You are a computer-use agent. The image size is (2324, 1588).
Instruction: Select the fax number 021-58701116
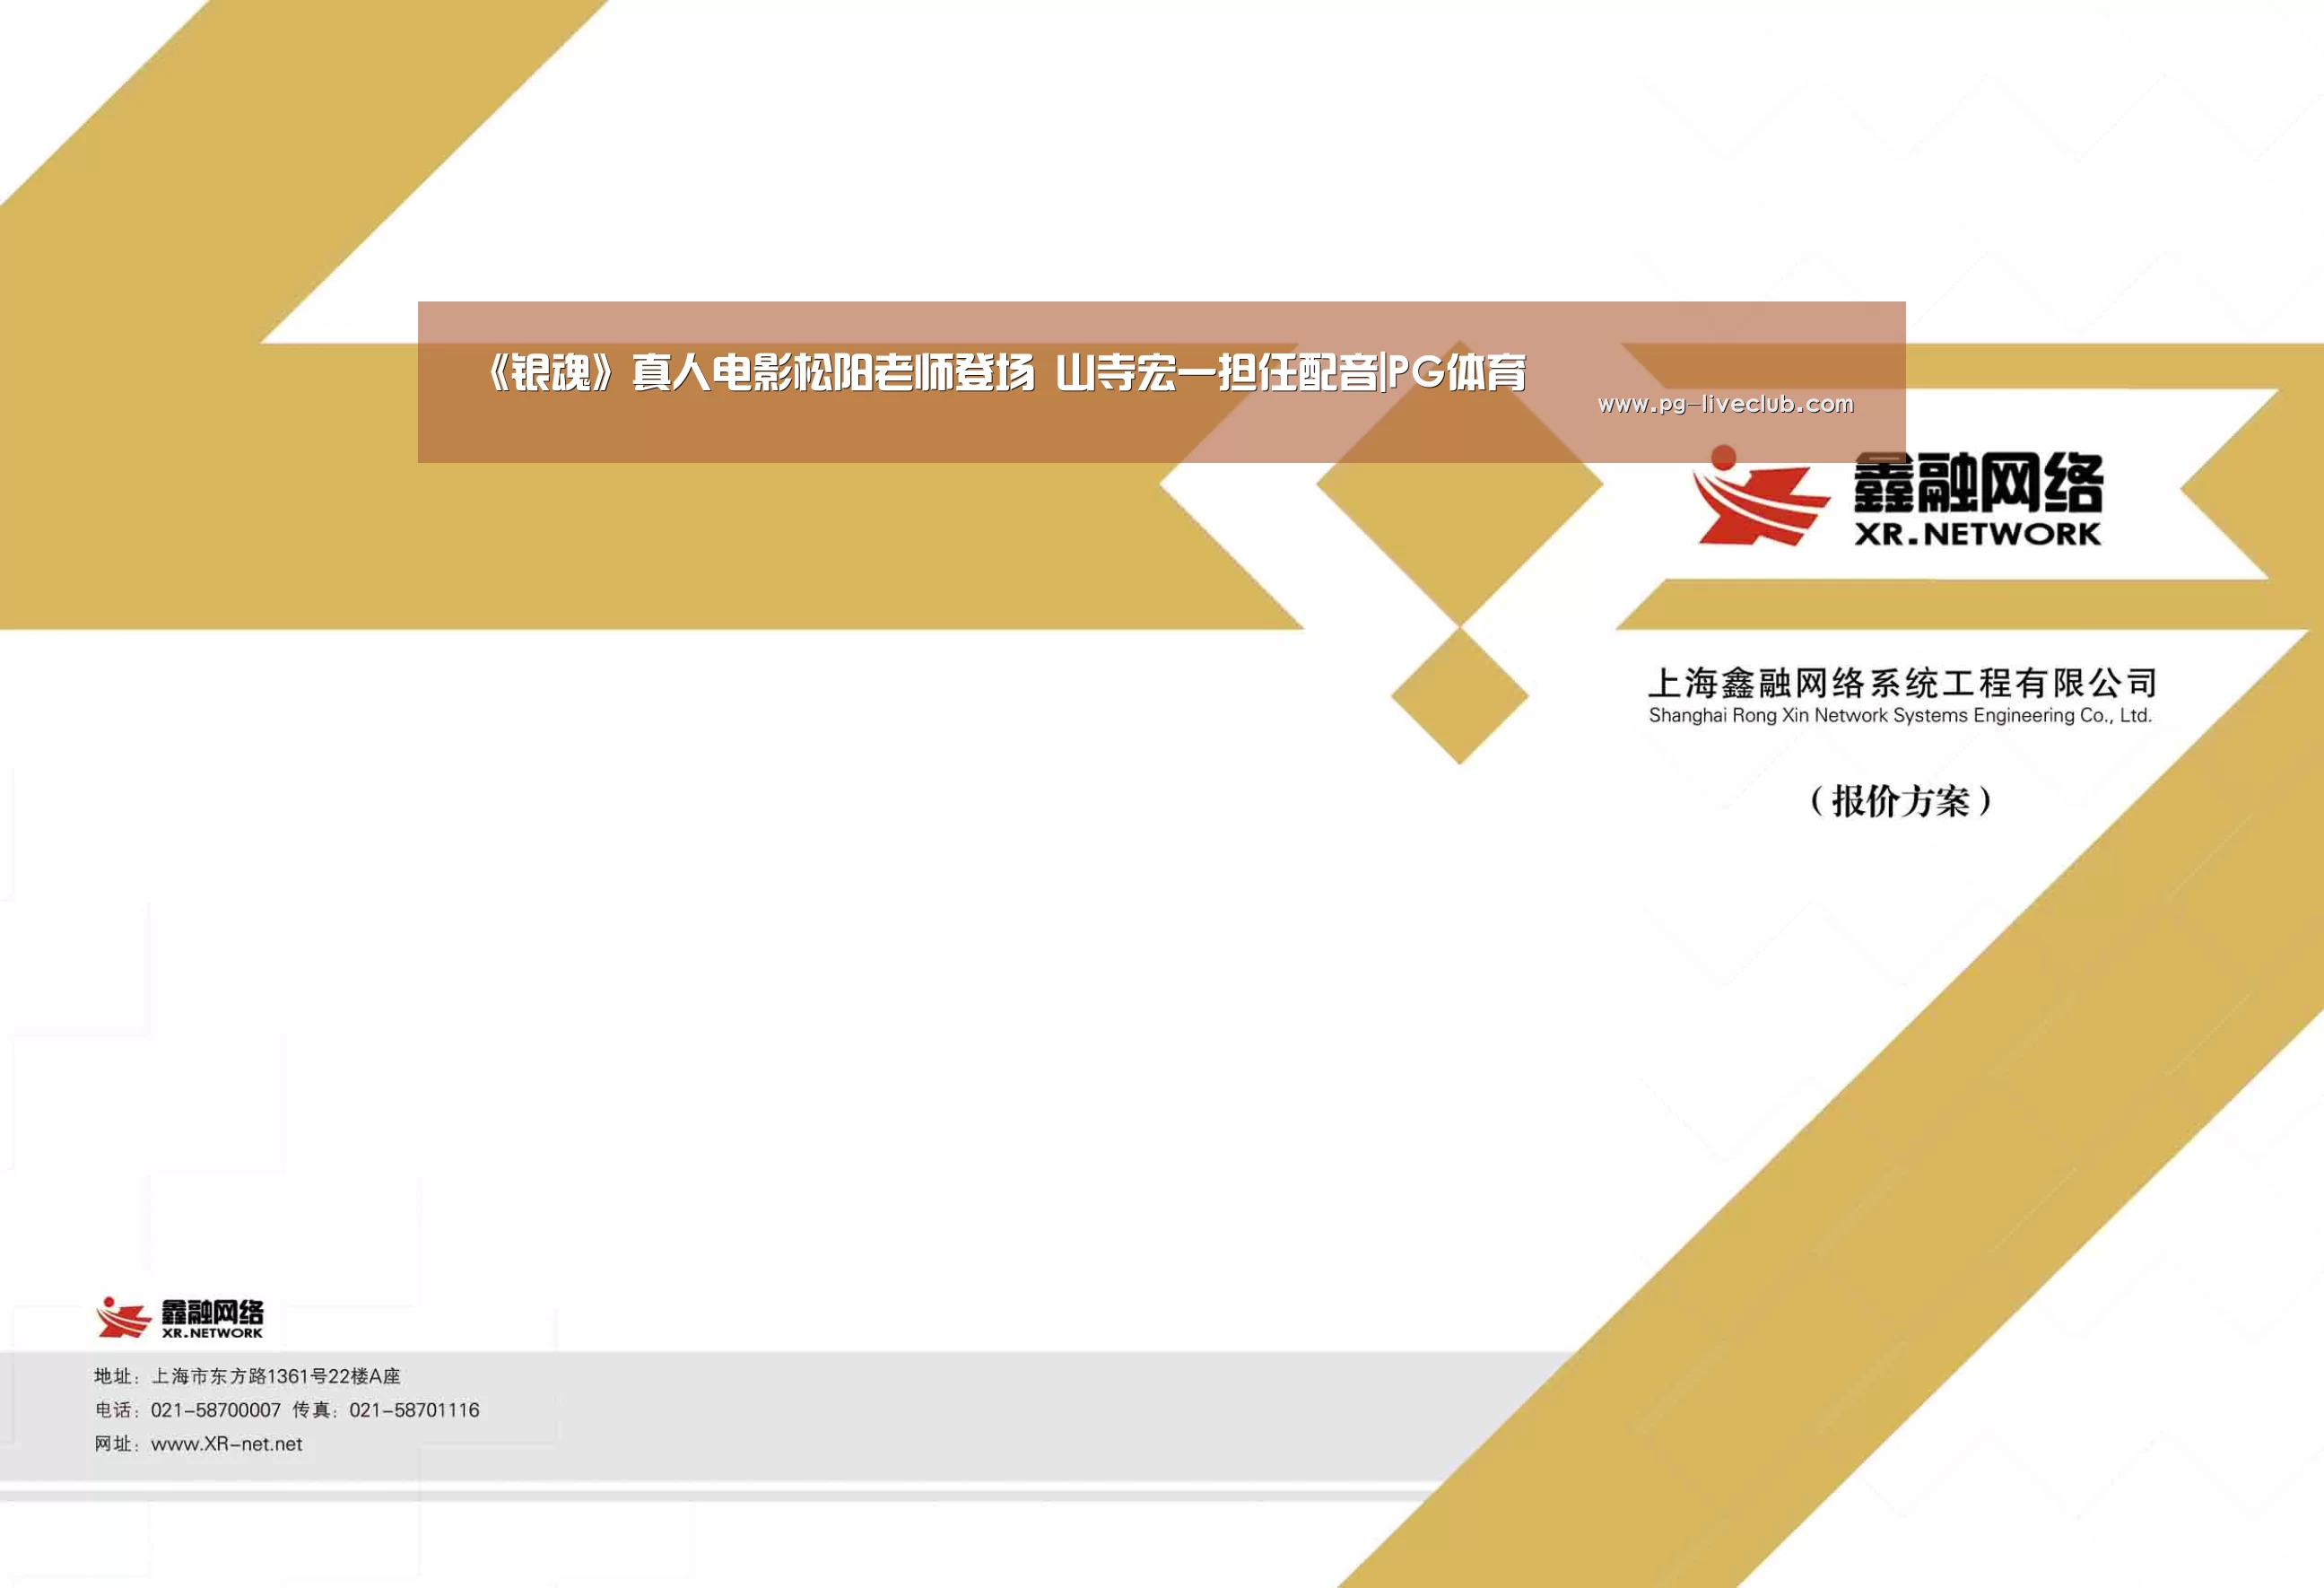pos(414,1410)
